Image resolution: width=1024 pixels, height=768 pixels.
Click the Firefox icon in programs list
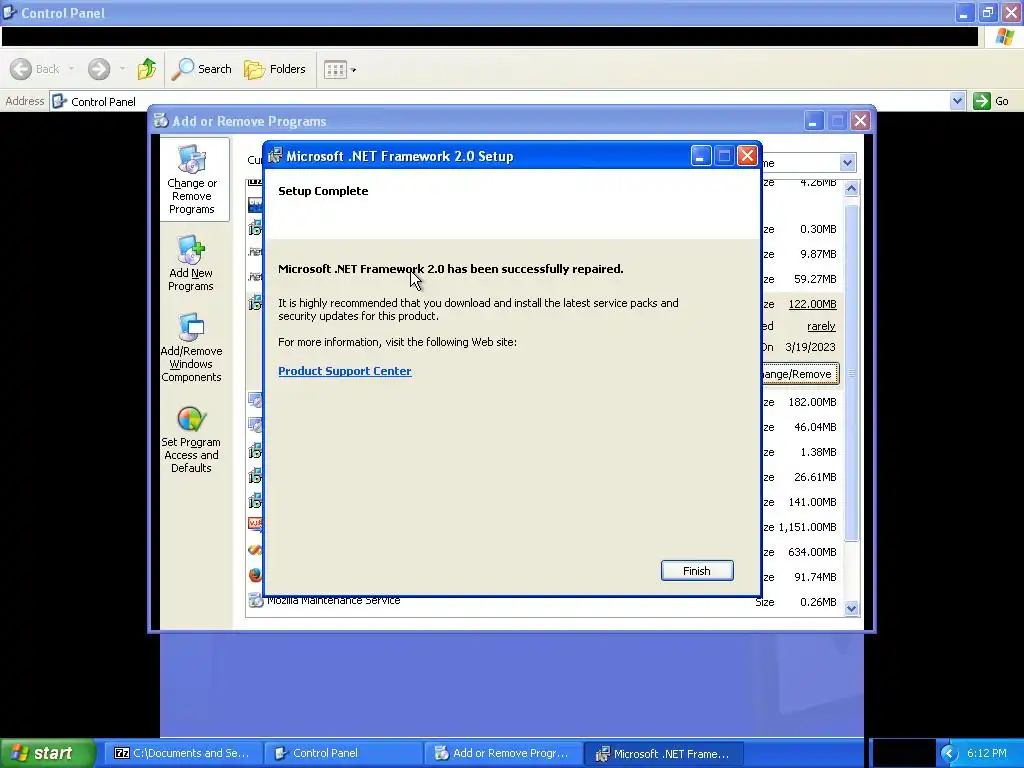(x=255, y=575)
